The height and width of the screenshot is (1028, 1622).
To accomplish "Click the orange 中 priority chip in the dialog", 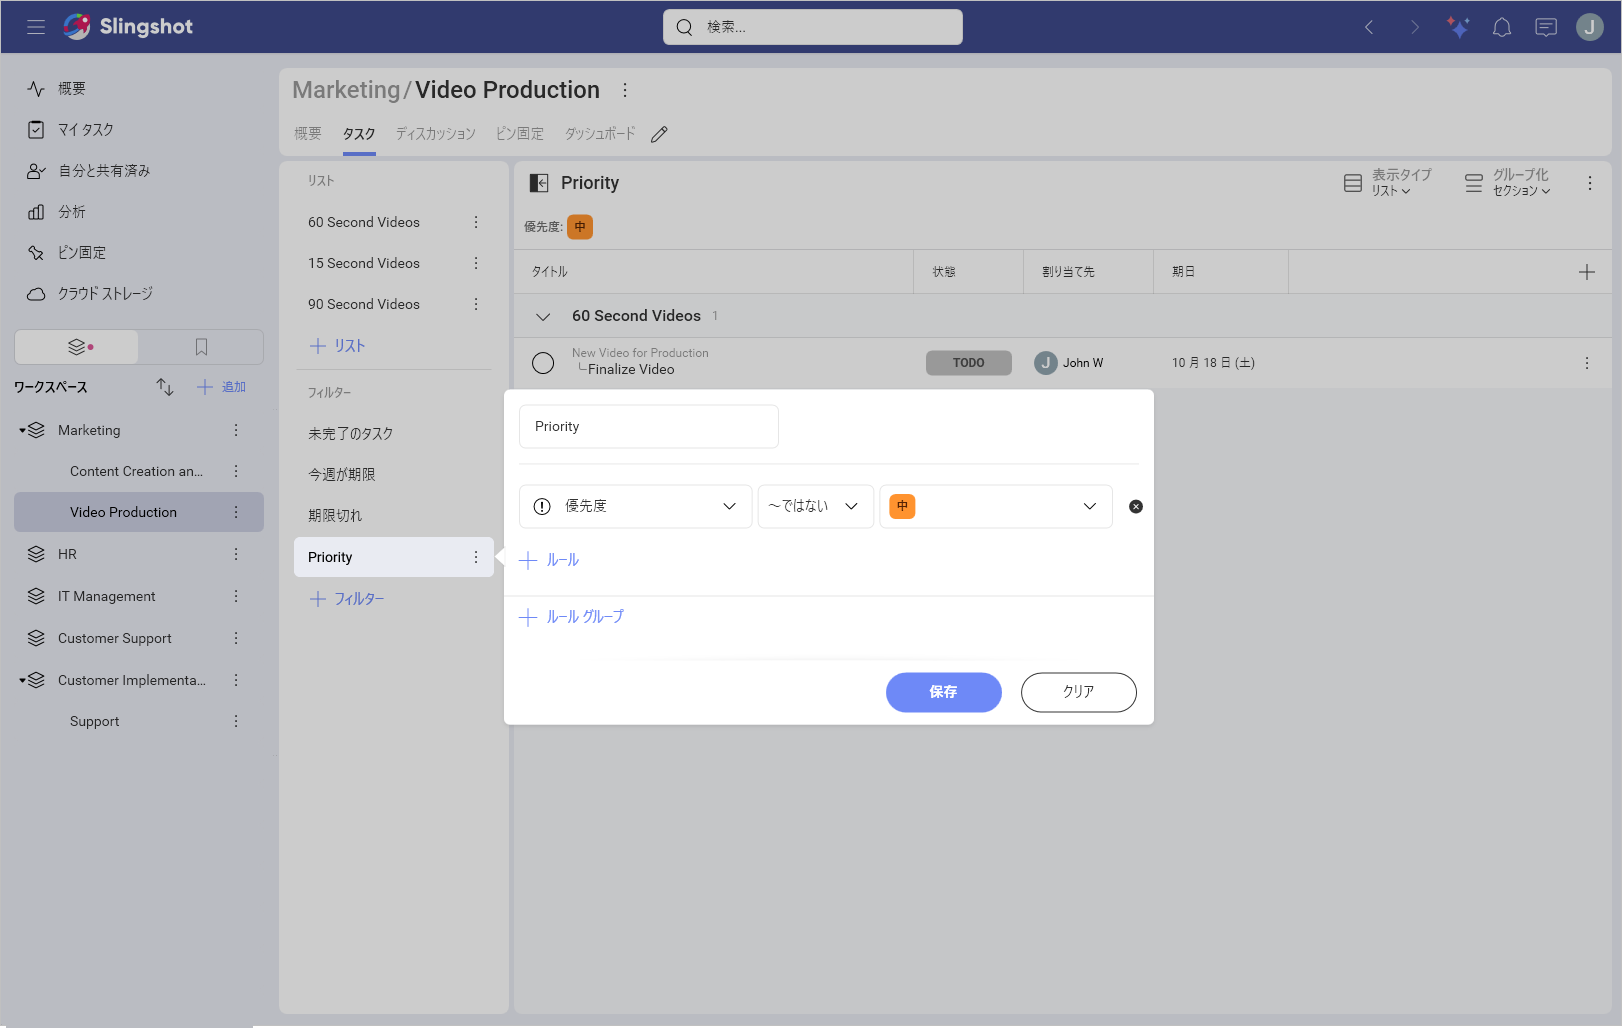I will click(x=902, y=506).
